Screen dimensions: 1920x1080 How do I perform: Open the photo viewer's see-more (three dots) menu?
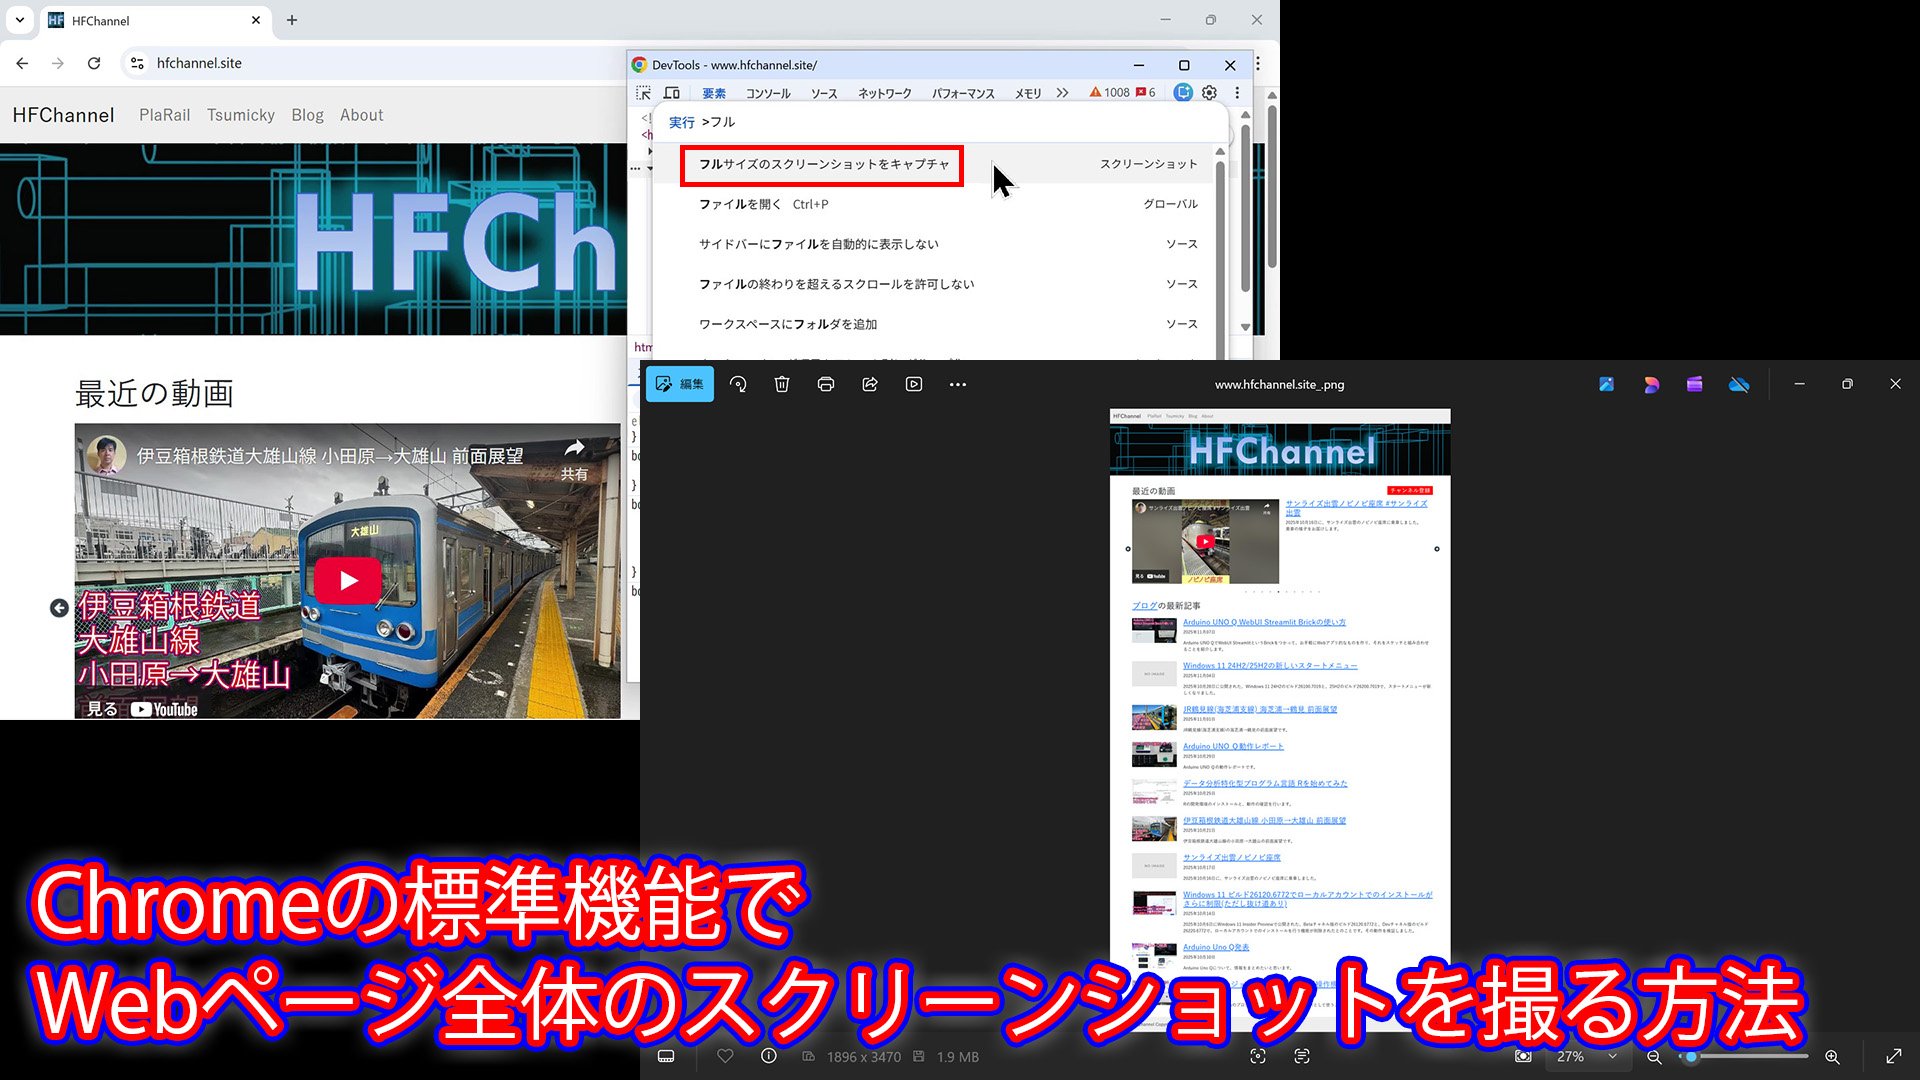pyautogui.click(x=958, y=384)
